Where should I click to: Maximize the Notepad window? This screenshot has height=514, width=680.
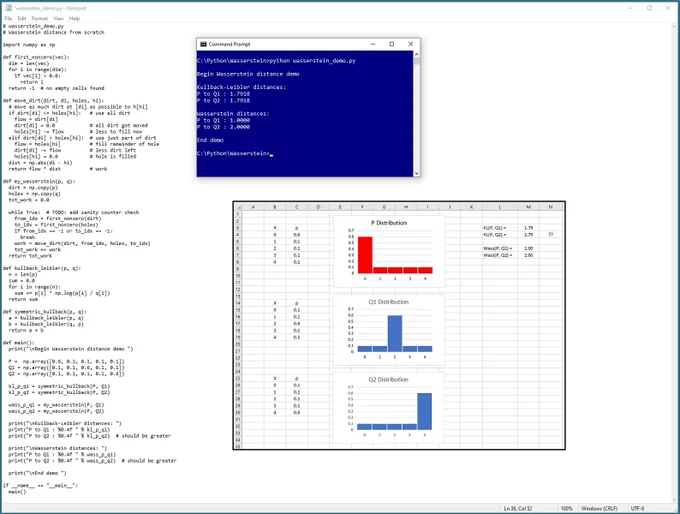649,8
